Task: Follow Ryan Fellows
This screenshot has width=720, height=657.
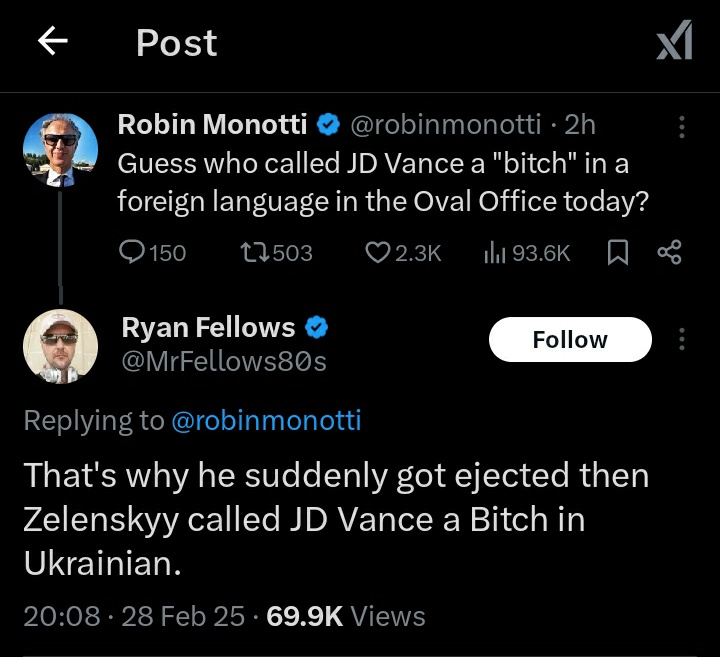Action: point(570,340)
